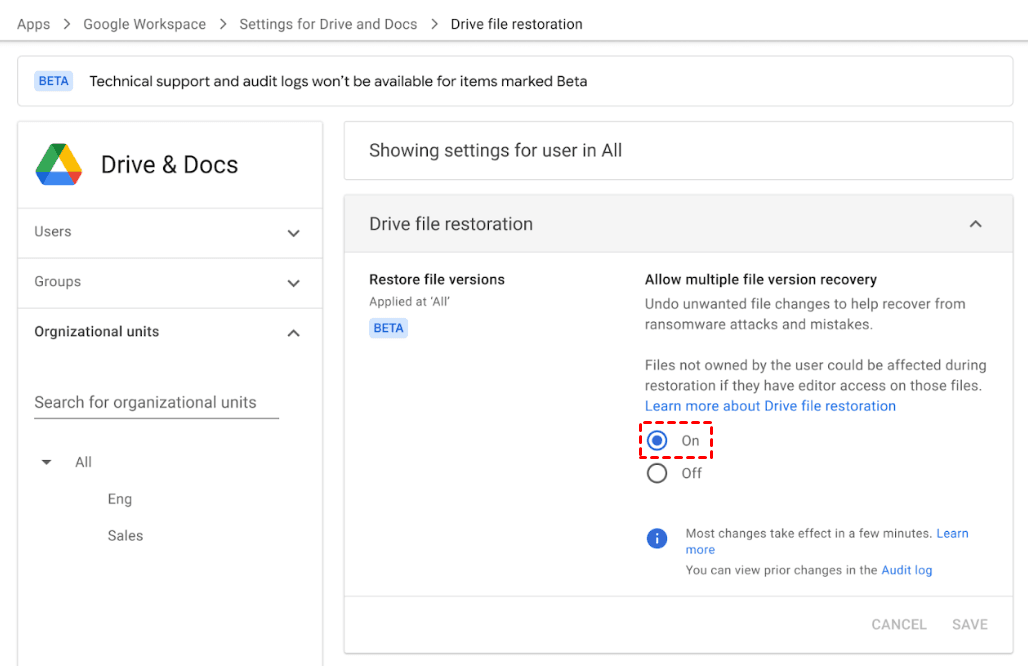The image size is (1028, 666).
Task: Expand the Groups section
Action: [x=293, y=283]
